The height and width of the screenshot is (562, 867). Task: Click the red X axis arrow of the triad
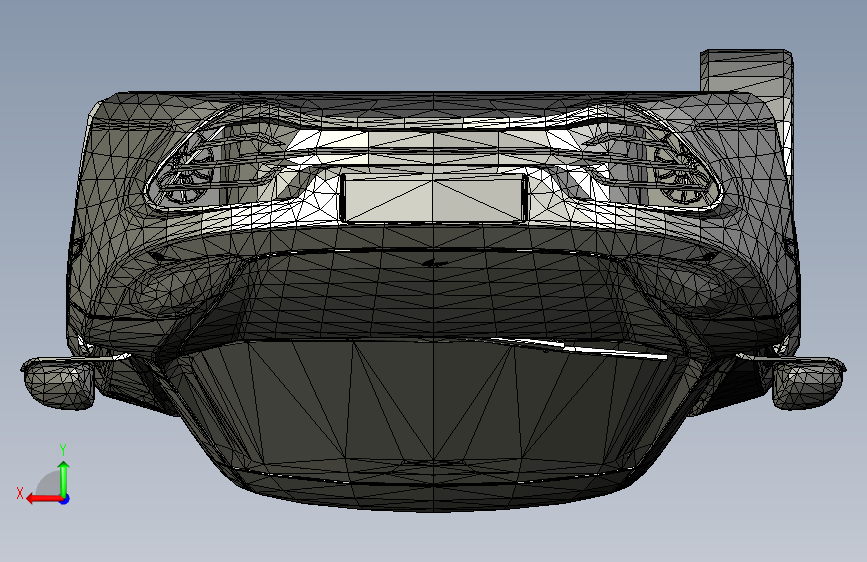[44, 499]
